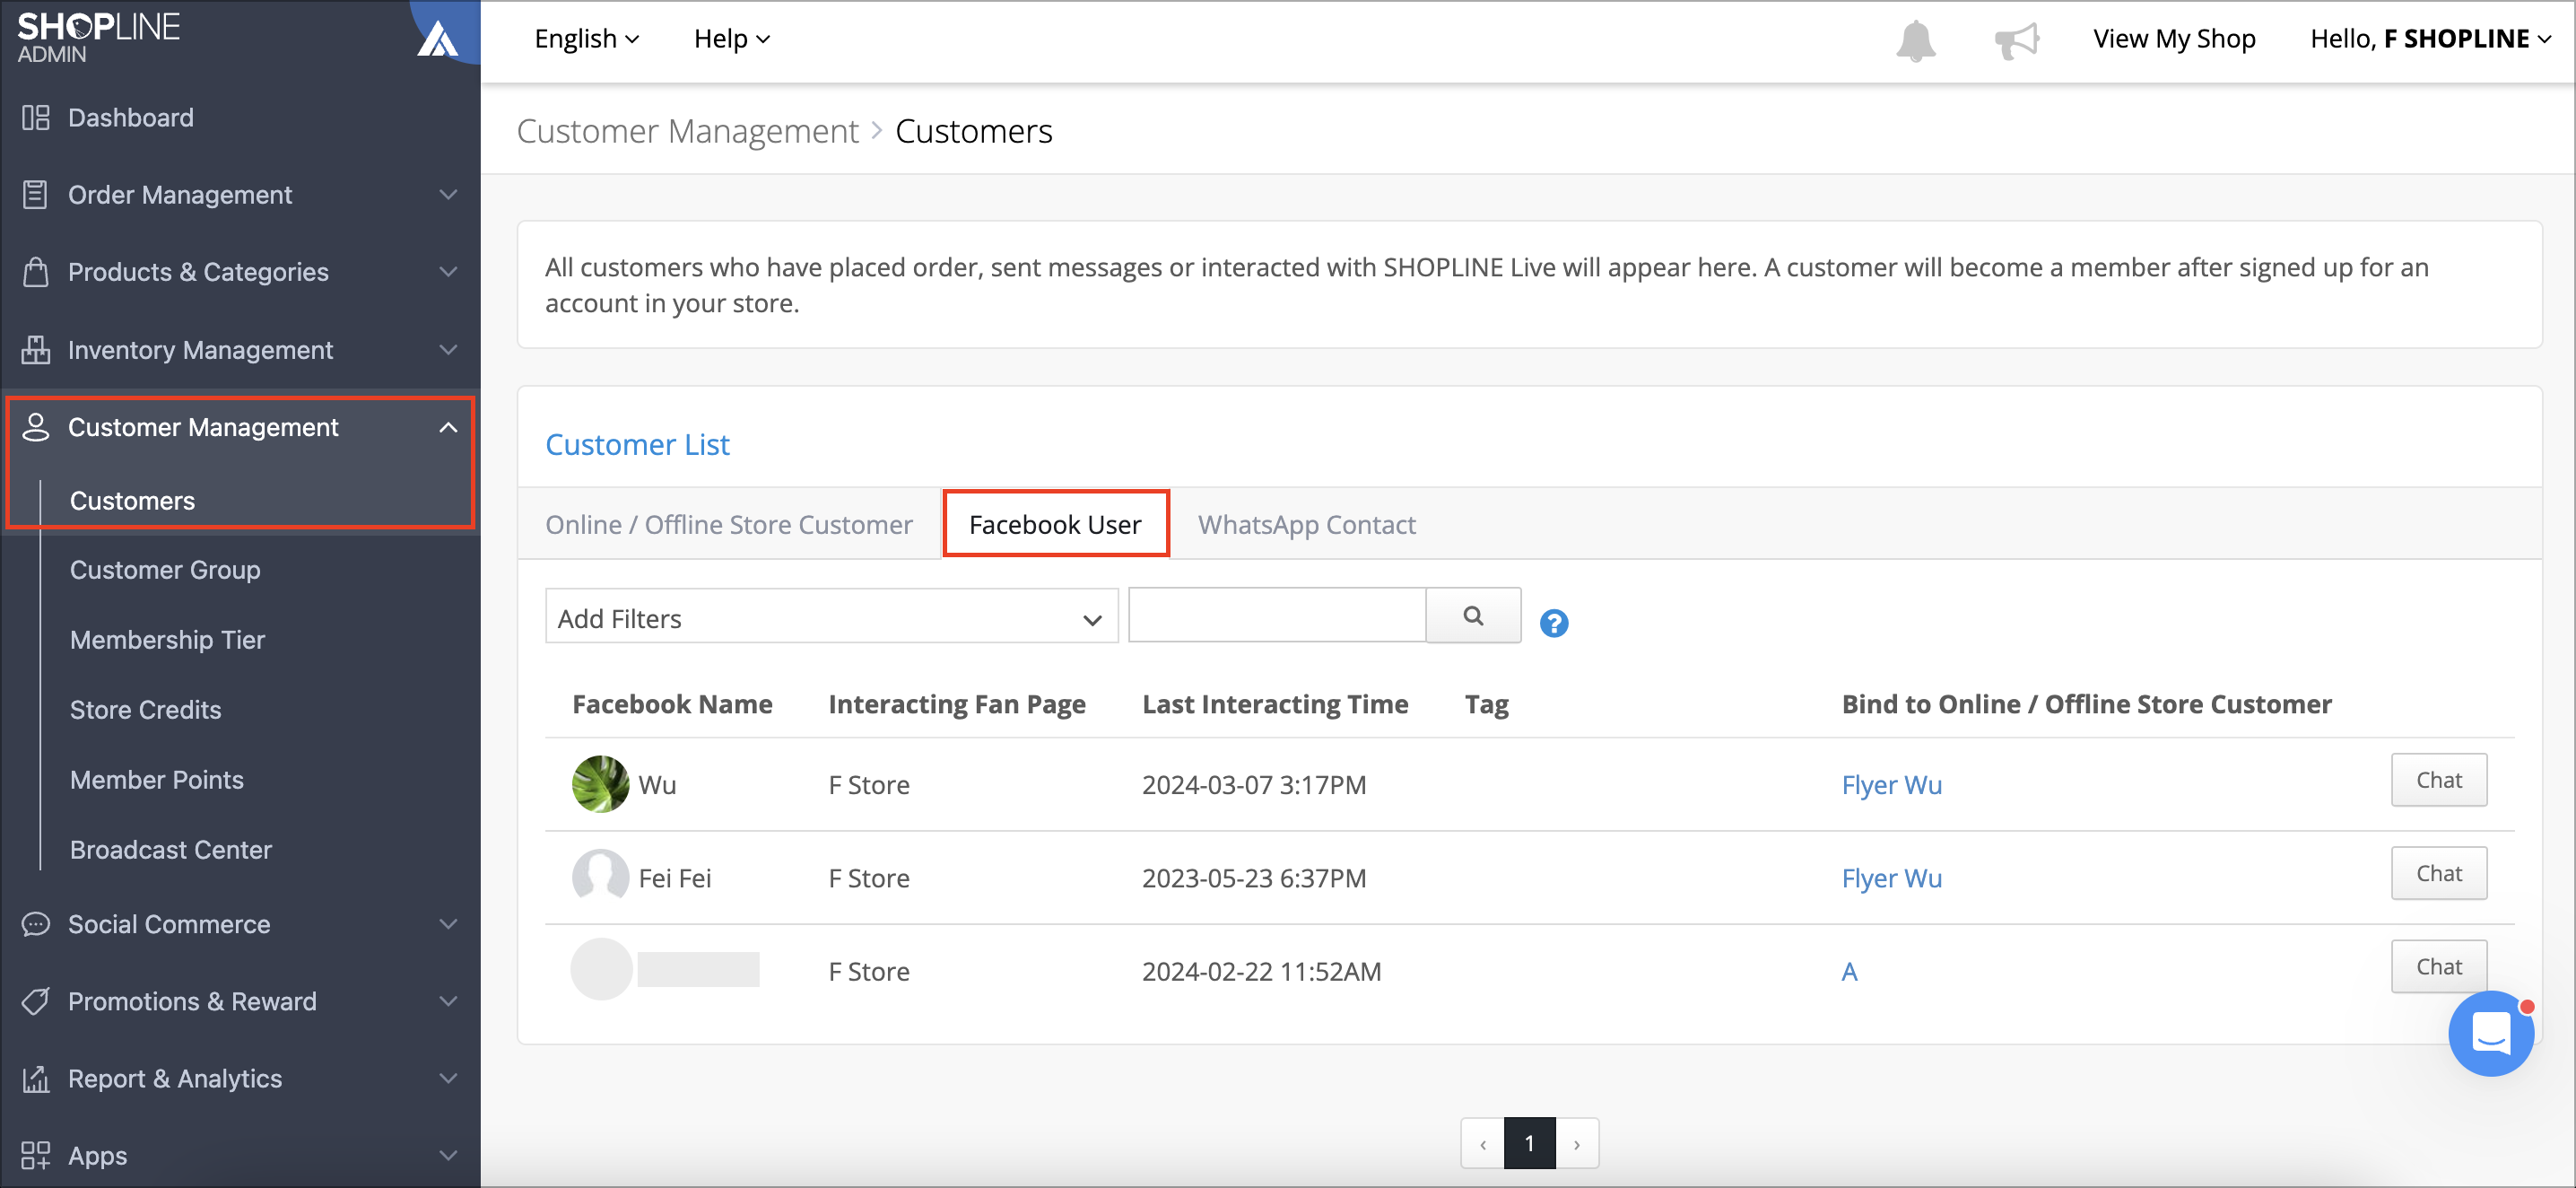Click Customer Management in the breadcrumb
Screen dimensions: 2576x1188
[x=687, y=131]
